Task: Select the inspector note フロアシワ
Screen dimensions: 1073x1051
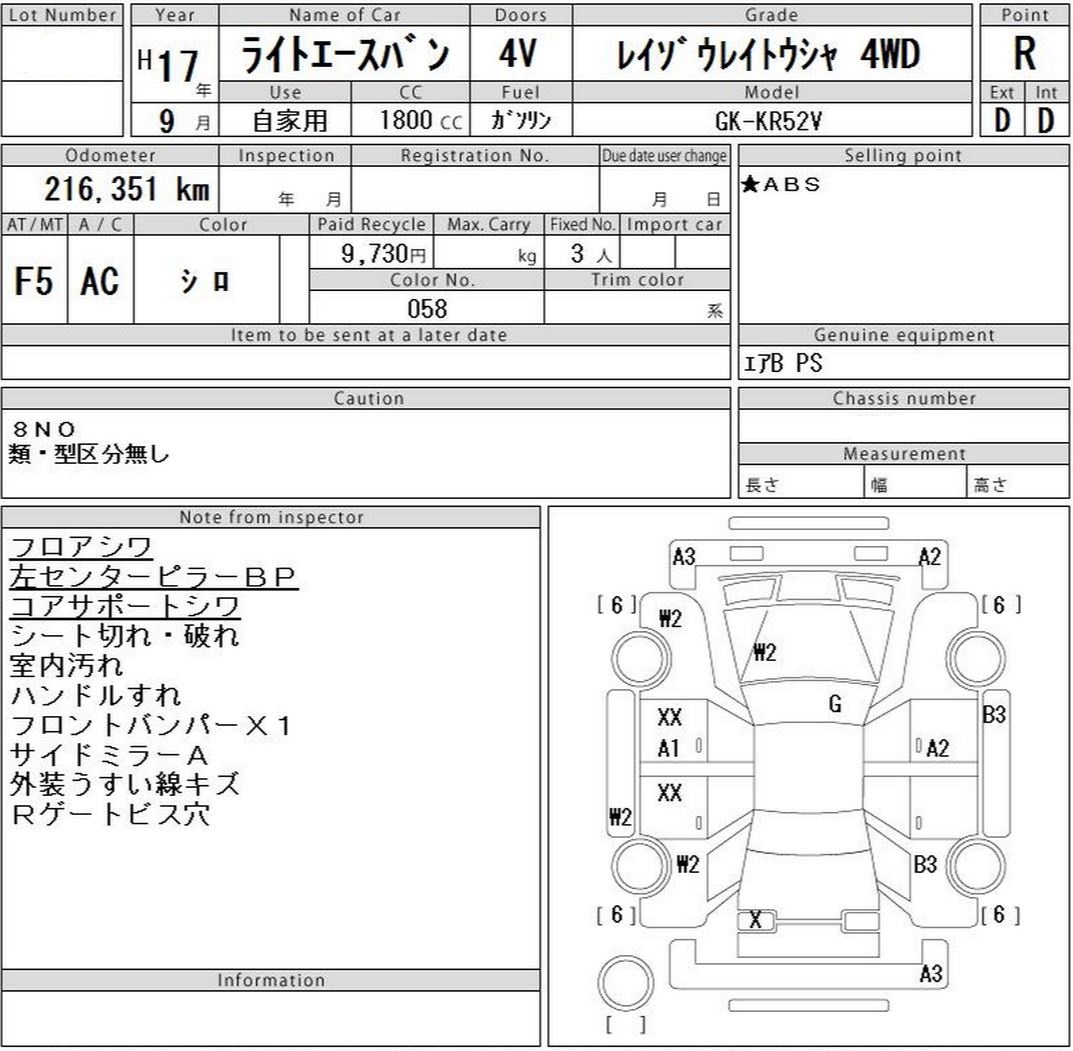Action: [81, 547]
